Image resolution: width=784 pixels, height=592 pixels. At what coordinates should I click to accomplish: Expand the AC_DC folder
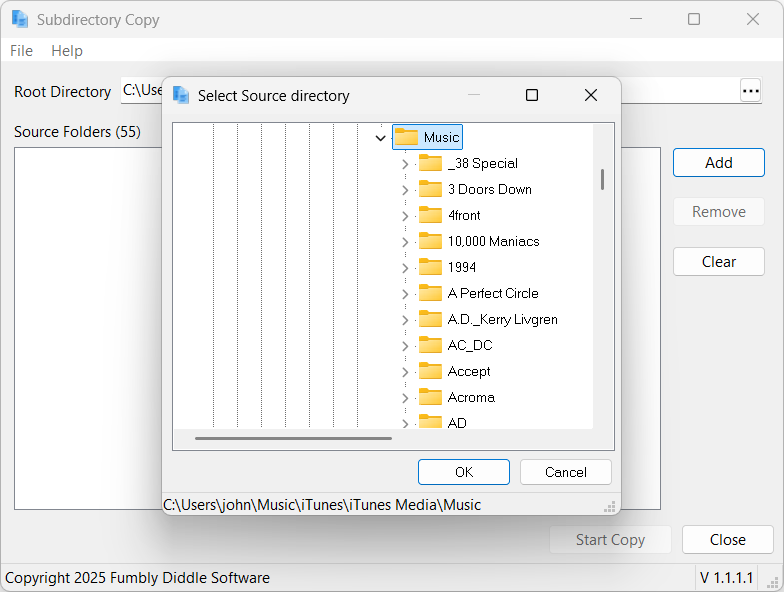pos(405,346)
